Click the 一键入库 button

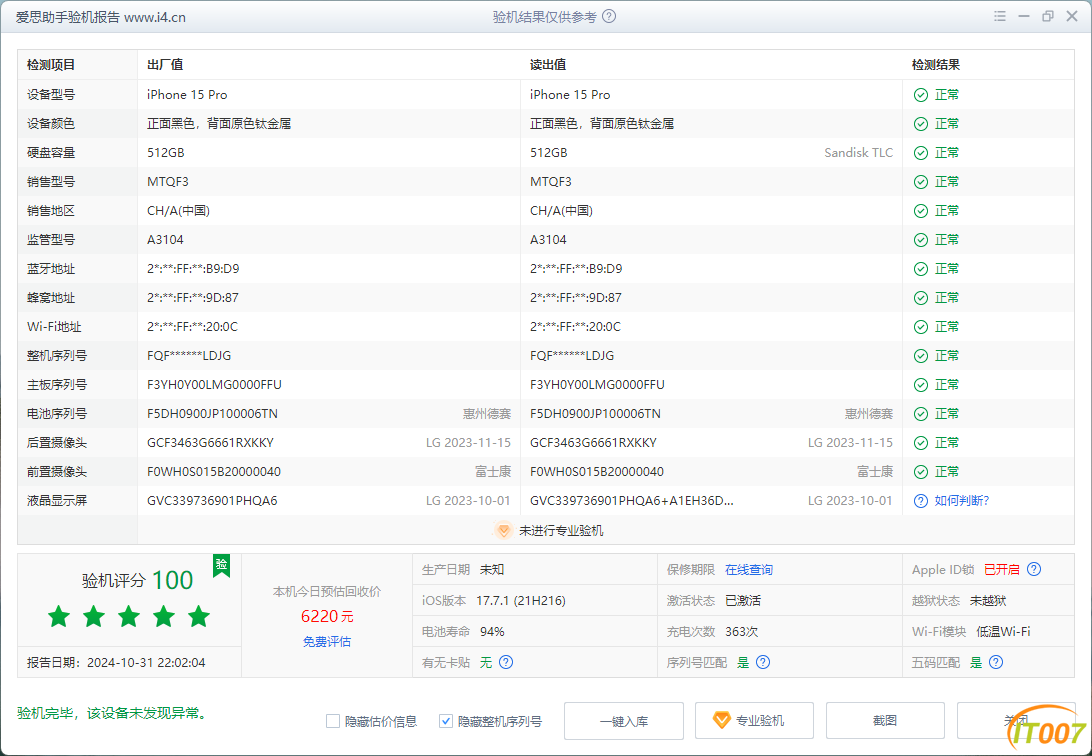pos(624,721)
